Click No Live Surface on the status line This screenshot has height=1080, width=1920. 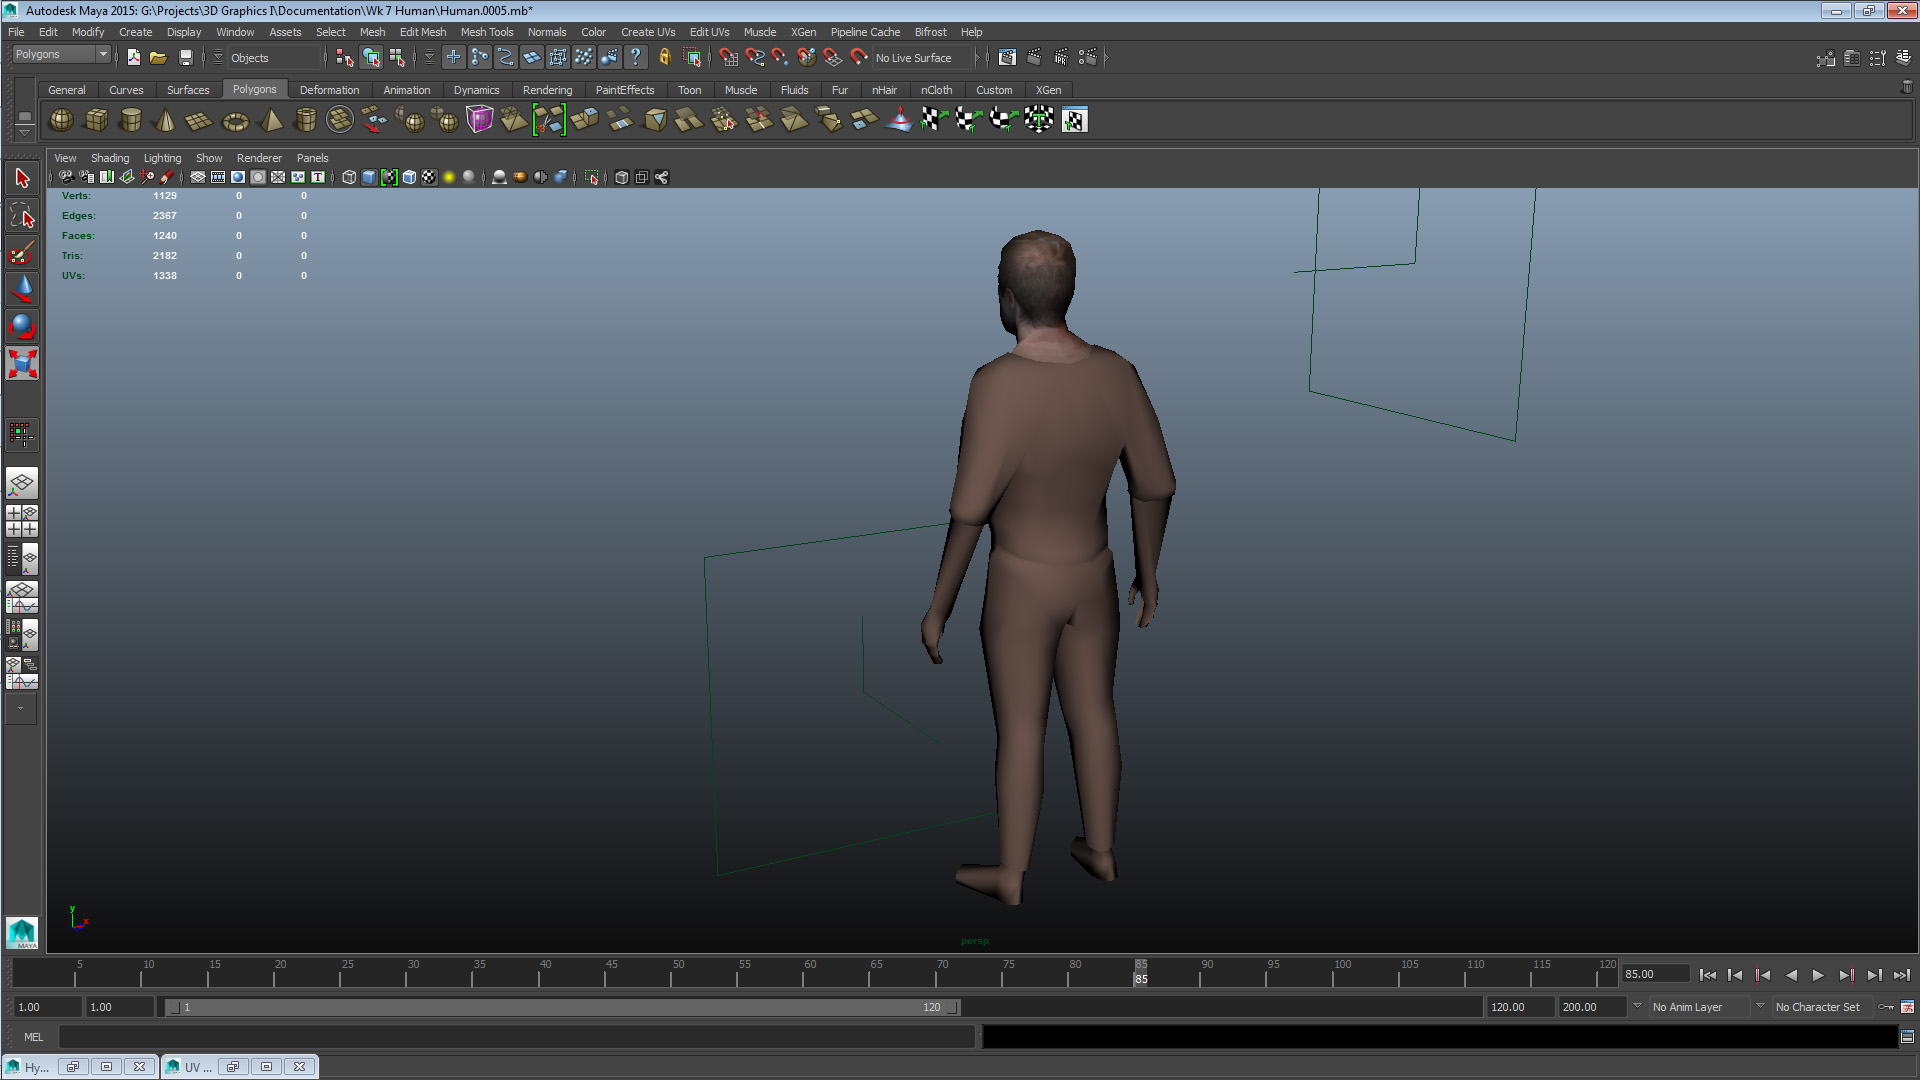tap(912, 57)
